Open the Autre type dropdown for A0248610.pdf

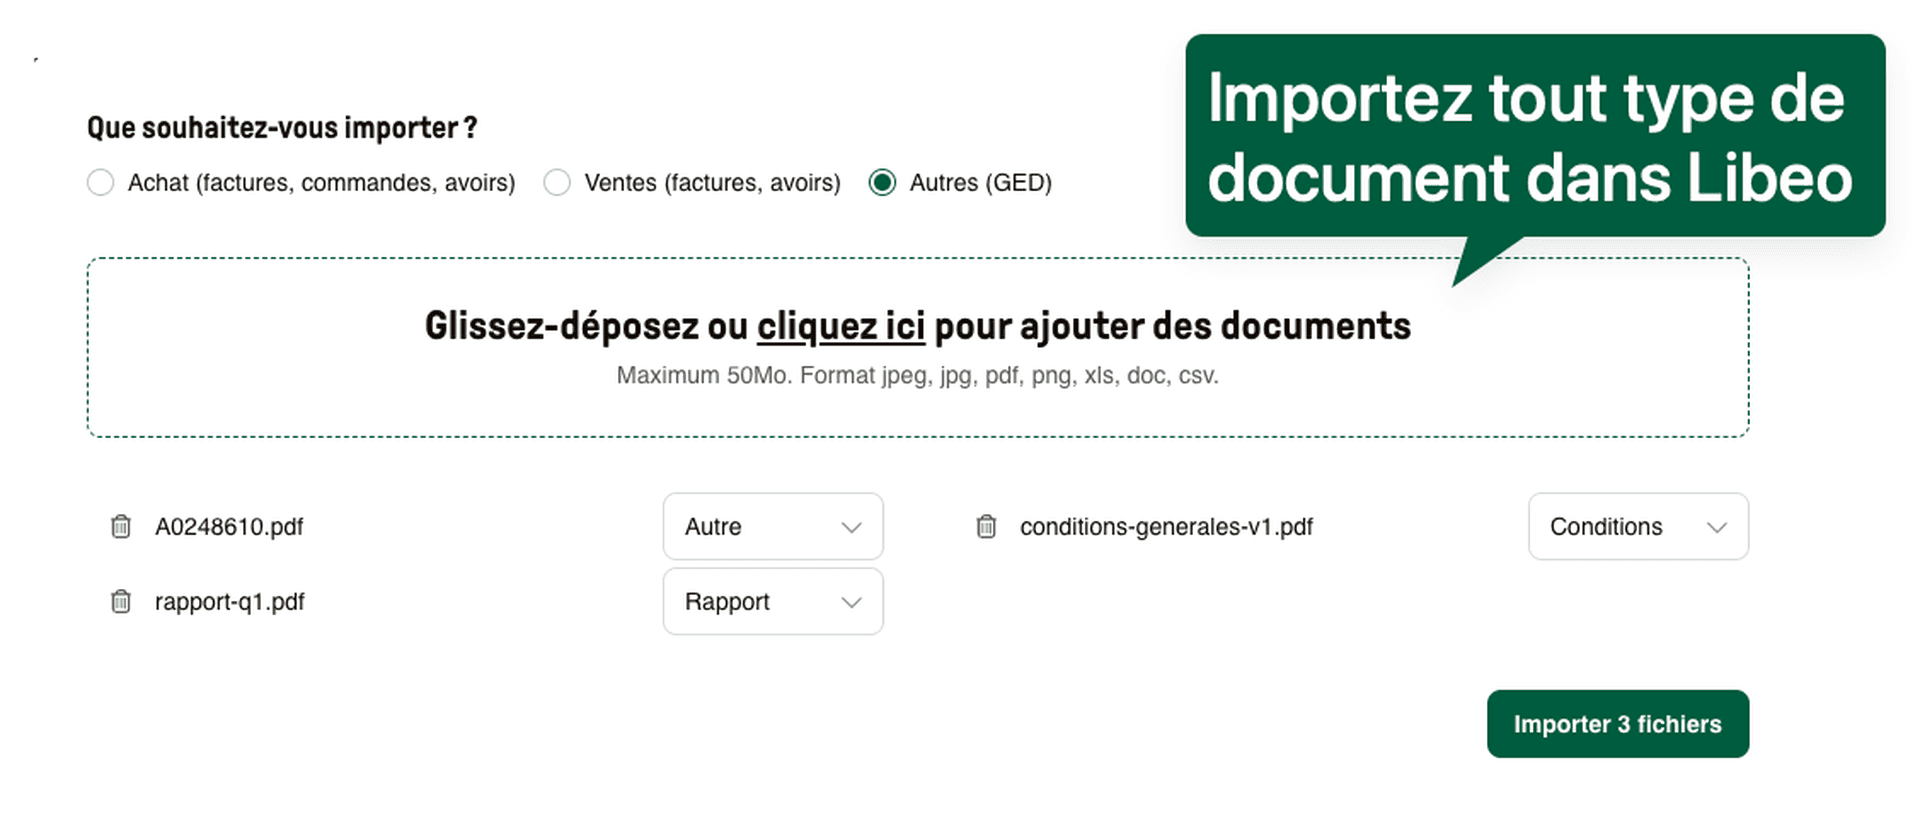coord(773,526)
